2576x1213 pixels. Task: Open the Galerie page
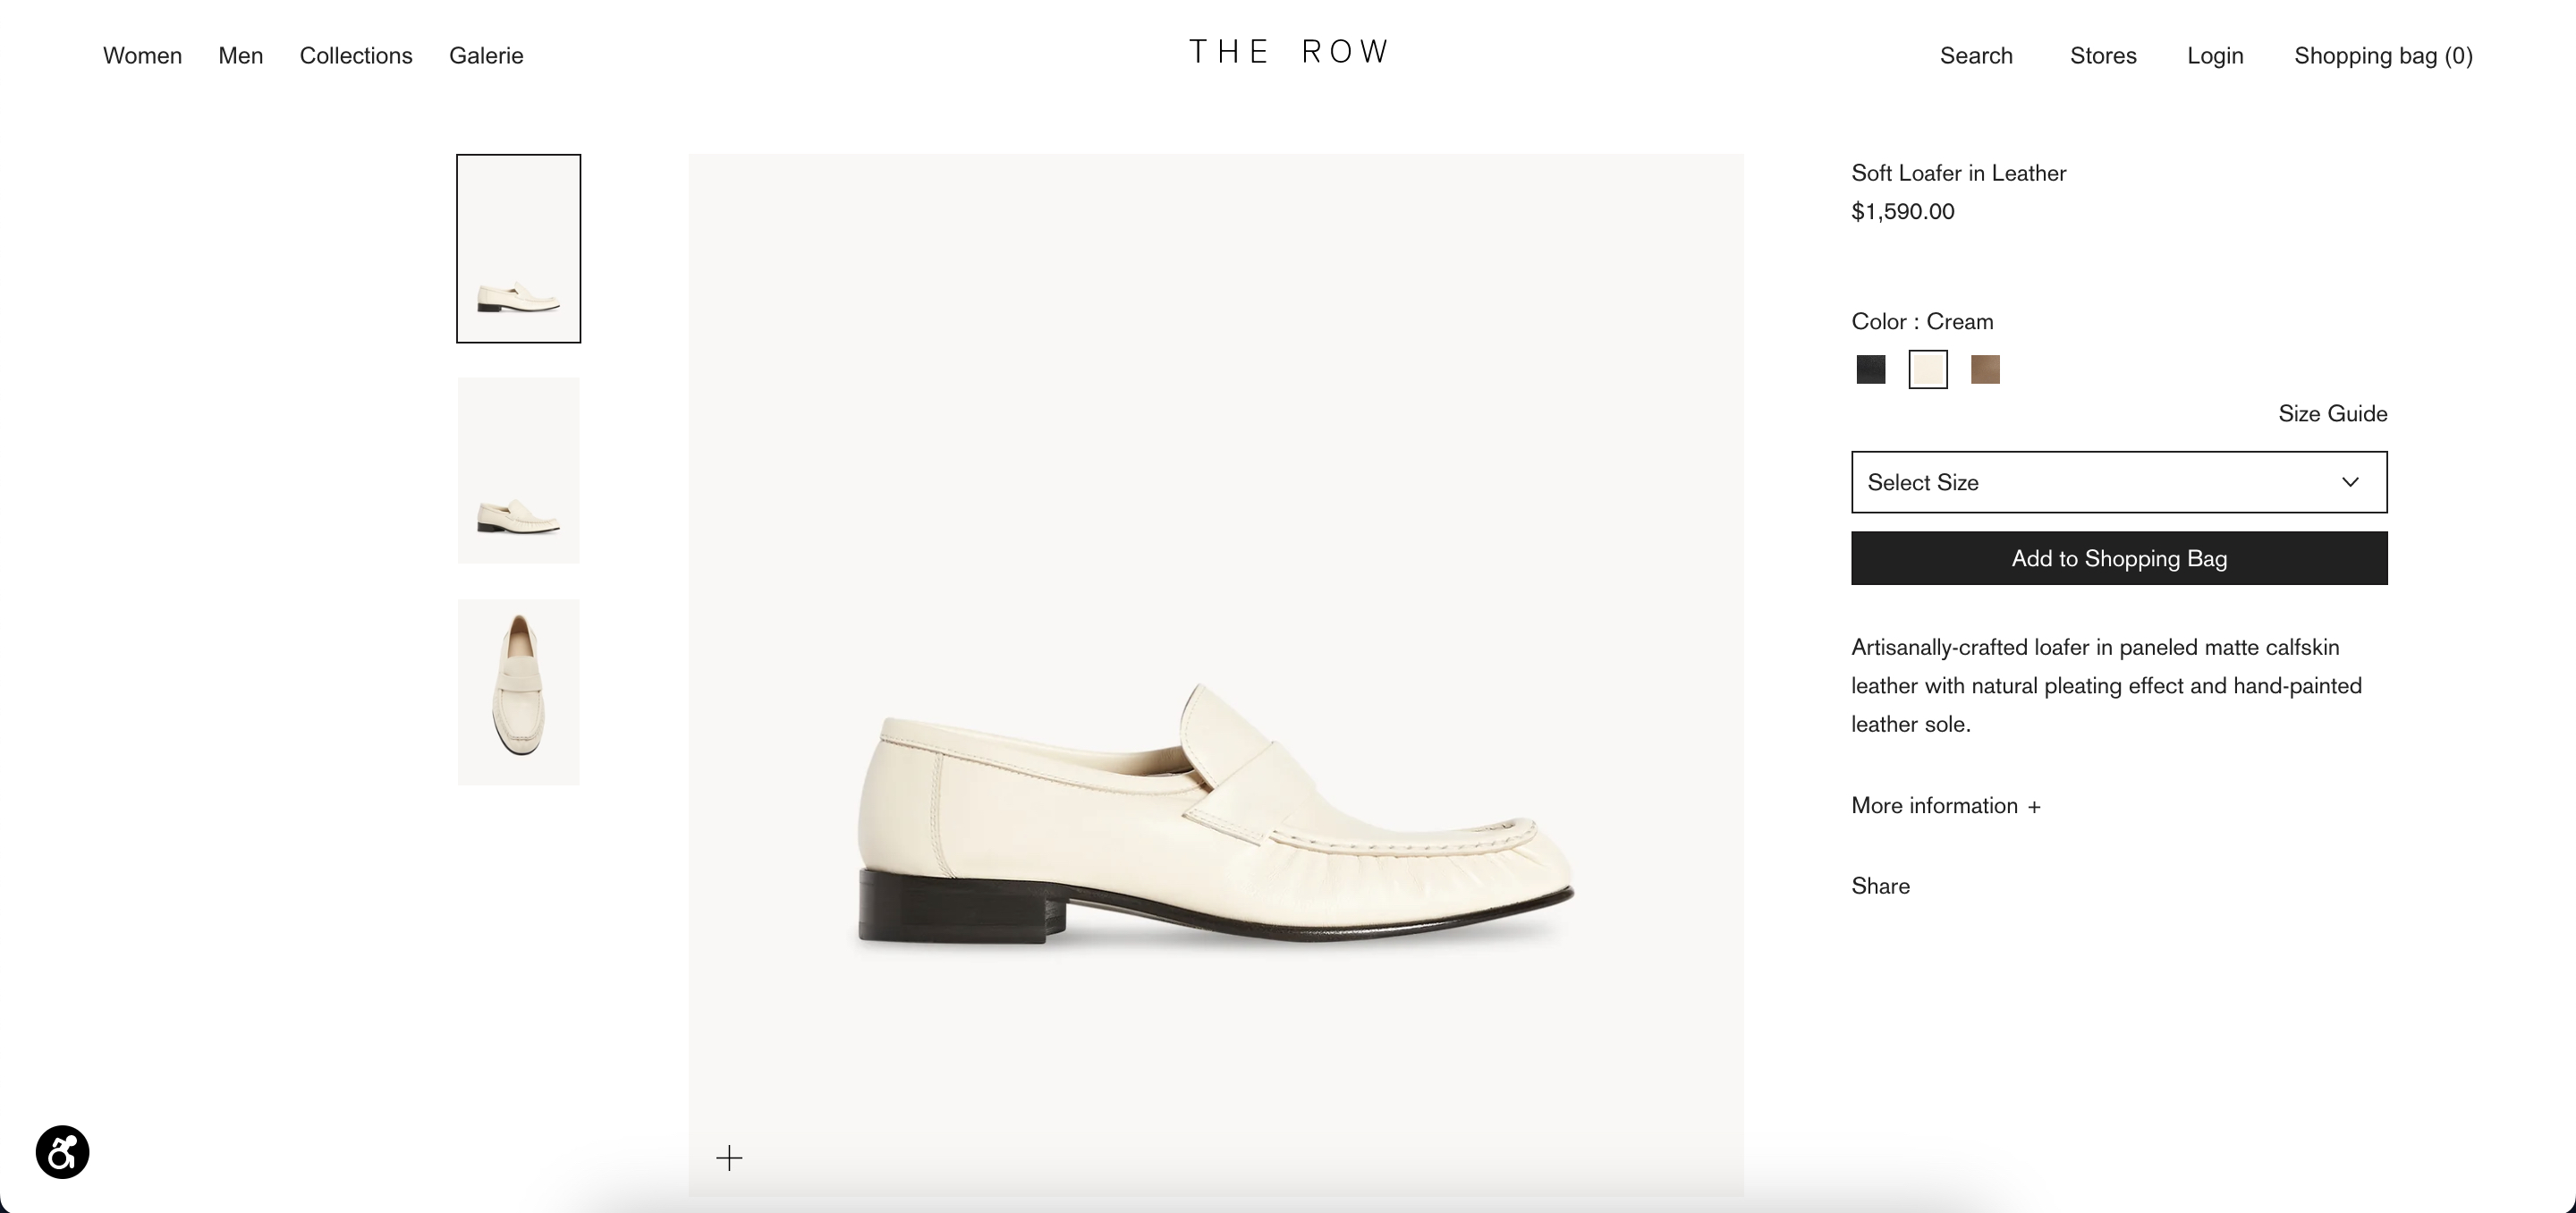(486, 56)
